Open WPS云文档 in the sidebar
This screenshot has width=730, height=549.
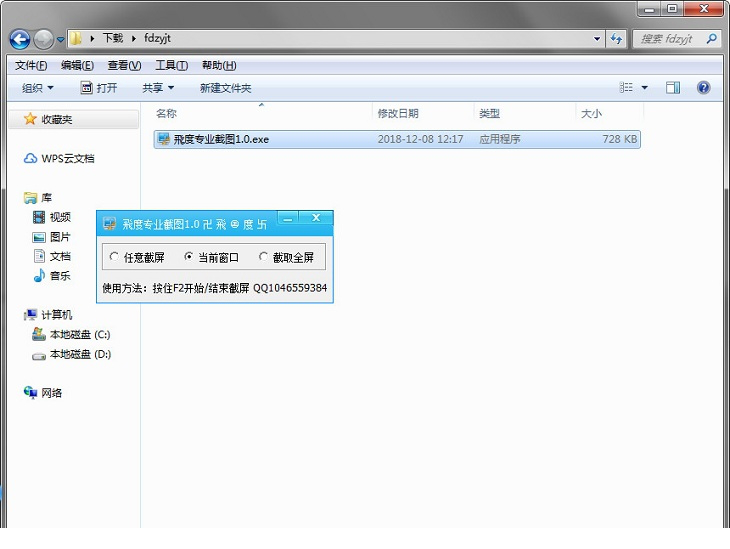click(68, 159)
